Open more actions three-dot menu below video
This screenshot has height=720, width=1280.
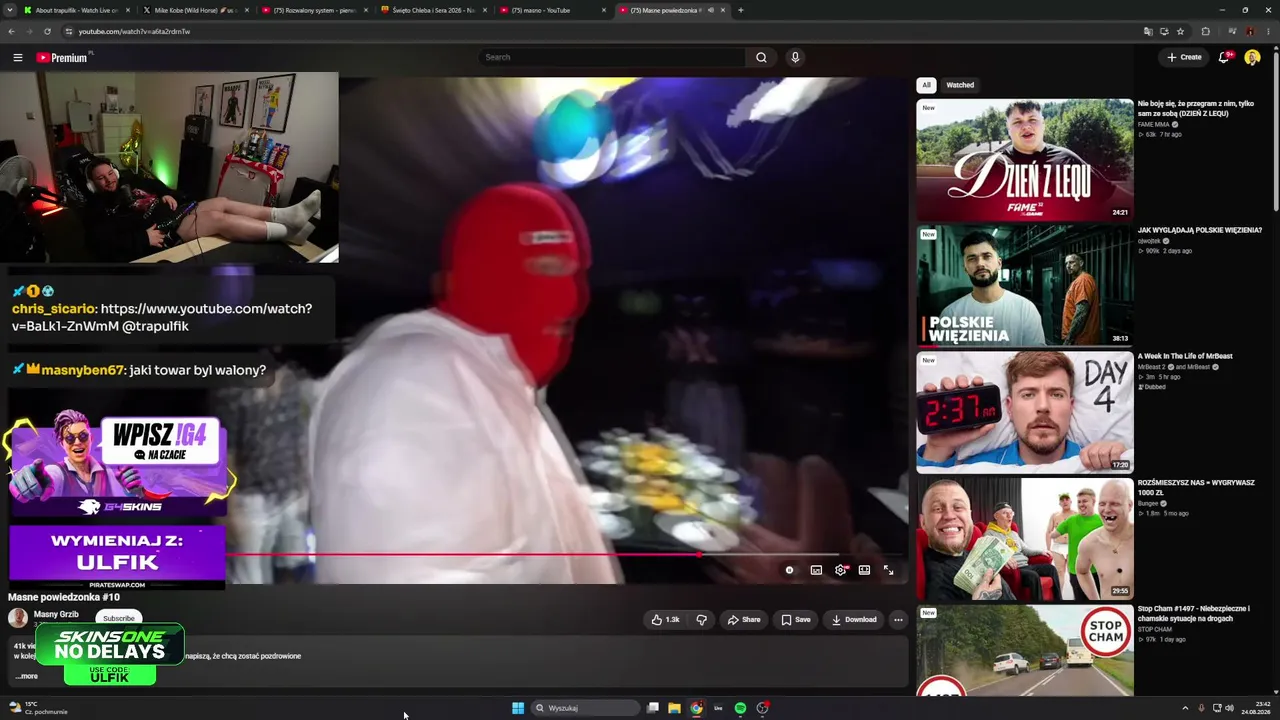click(898, 620)
